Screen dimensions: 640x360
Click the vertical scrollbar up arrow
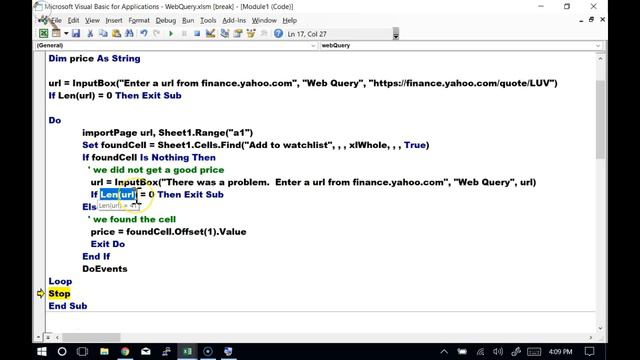[x=600, y=58]
